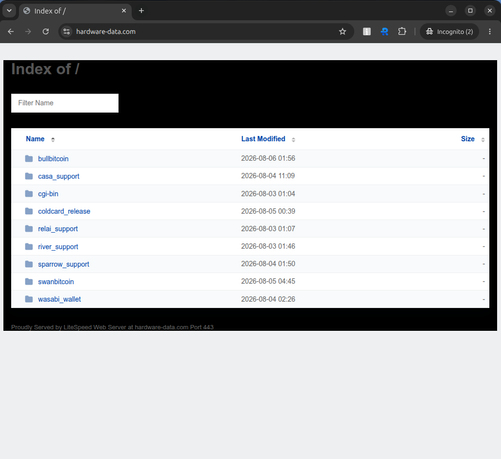This screenshot has height=459, width=501.
Task: Sort listing by Last Modified column header
Action: click(263, 139)
